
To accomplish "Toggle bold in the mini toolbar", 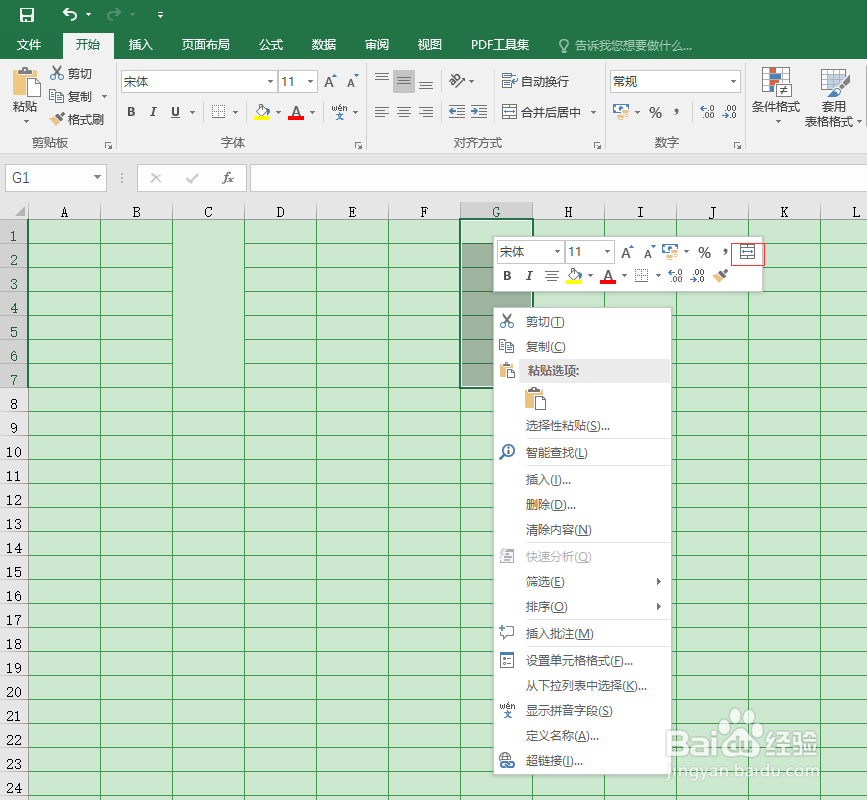I will (507, 275).
